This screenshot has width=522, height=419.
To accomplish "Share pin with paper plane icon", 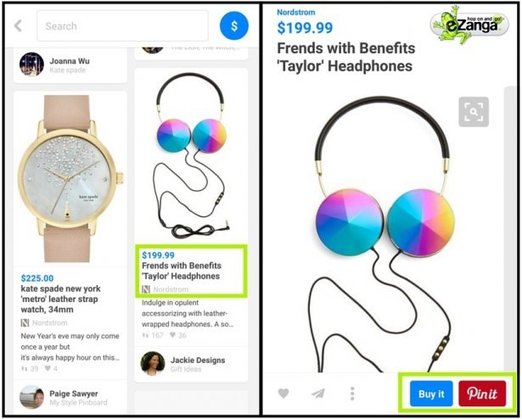I will [x=318, y=394].
